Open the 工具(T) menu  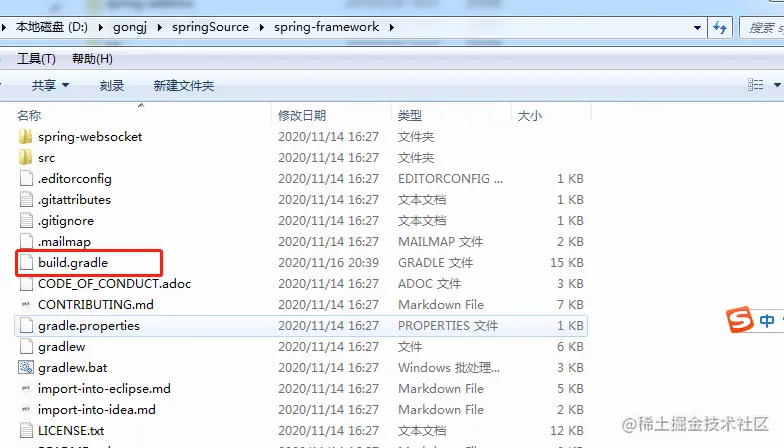click(x=36, y=59)
